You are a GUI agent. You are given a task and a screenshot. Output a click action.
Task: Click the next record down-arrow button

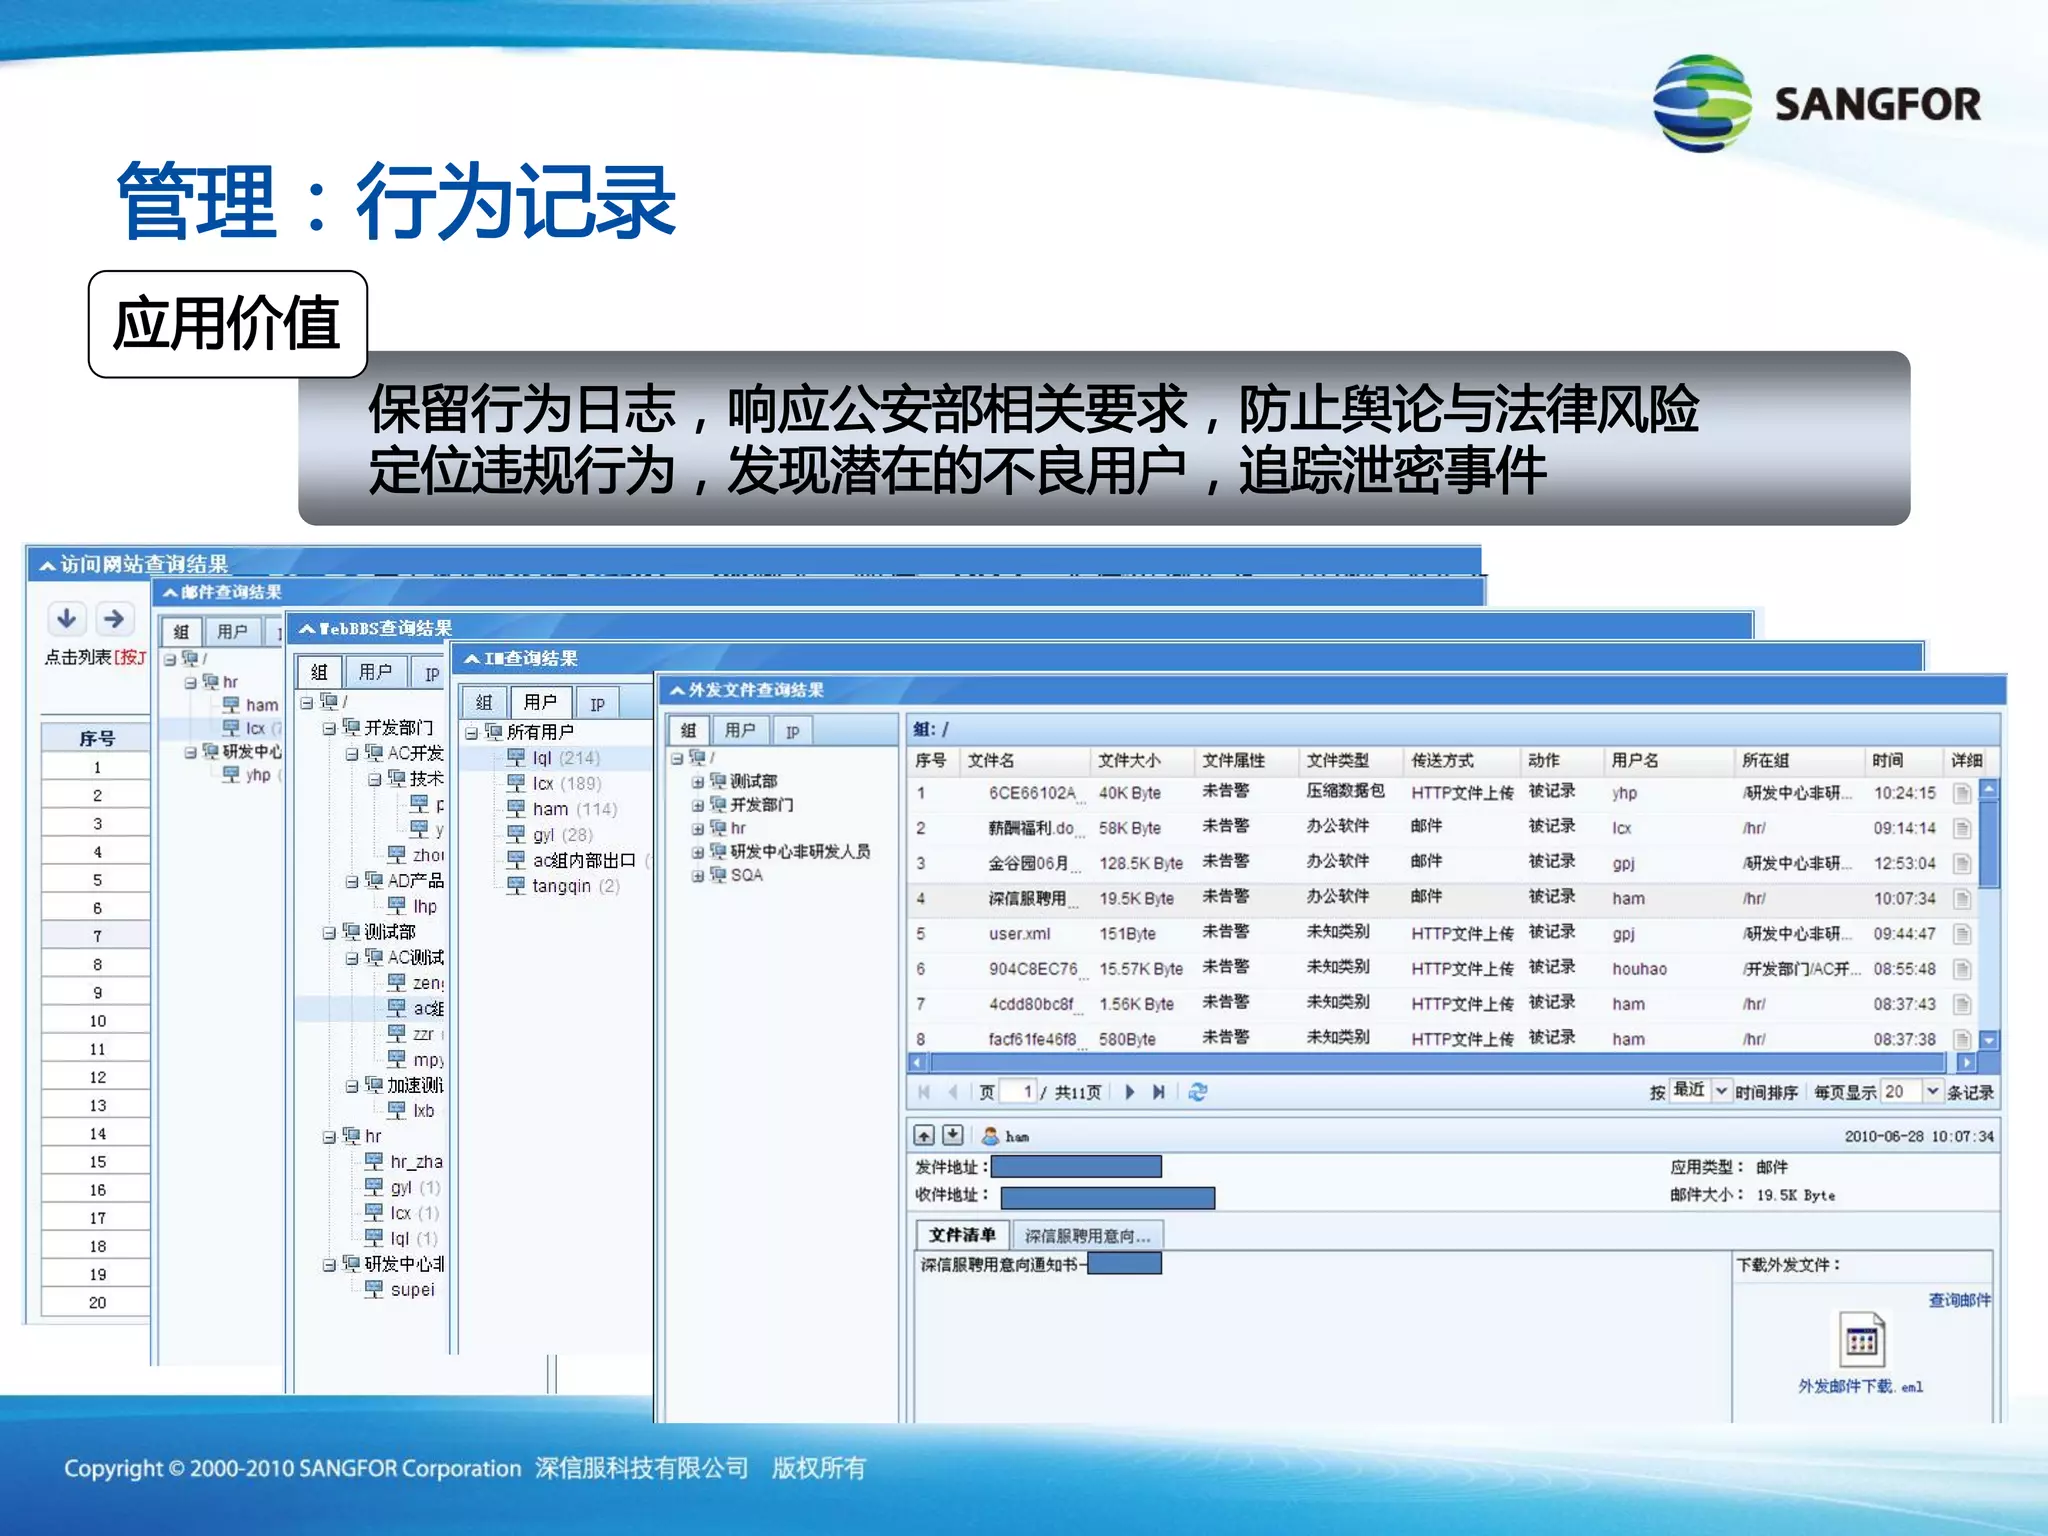click(953, 1135)
